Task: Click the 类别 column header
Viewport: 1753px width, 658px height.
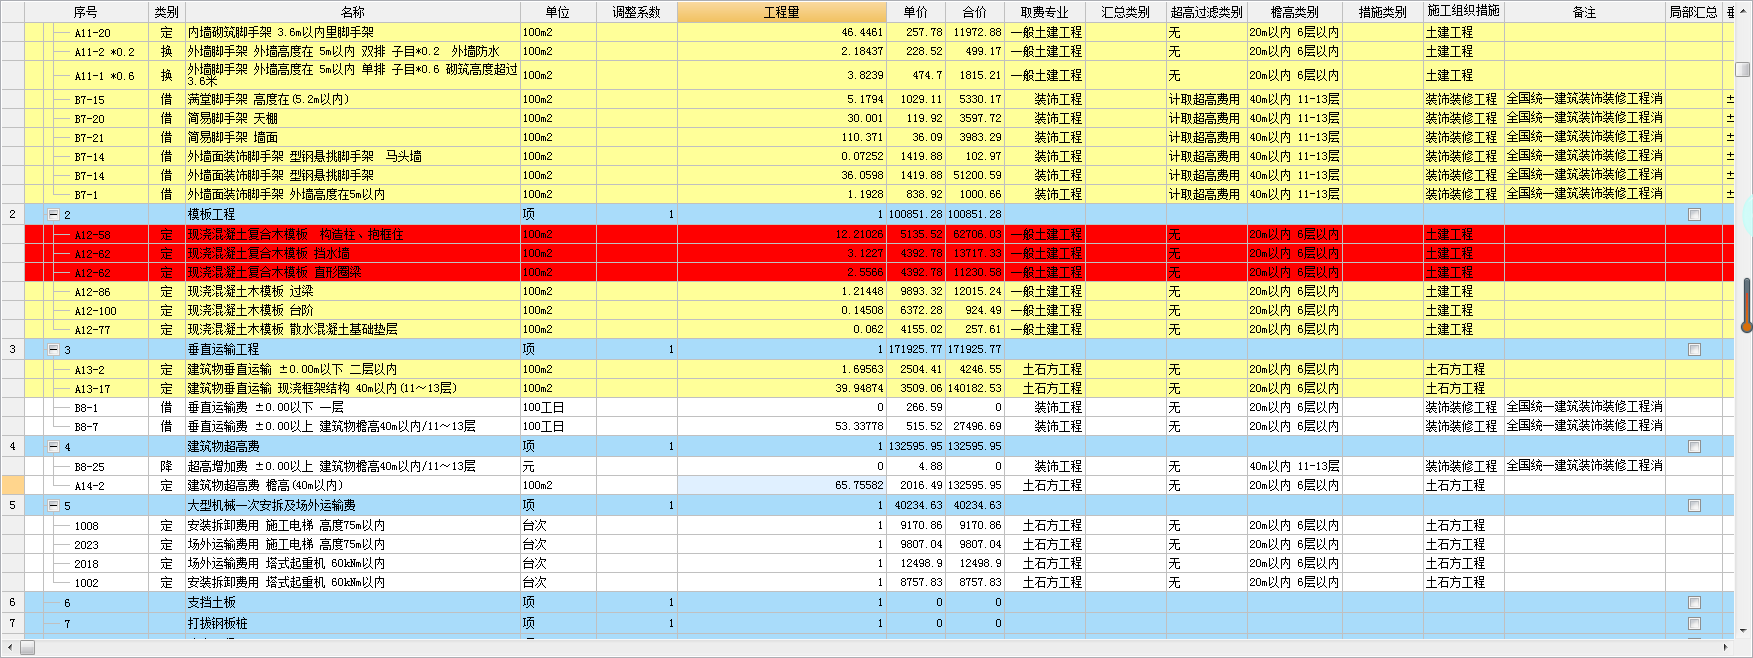Action: tap(167, 12)
